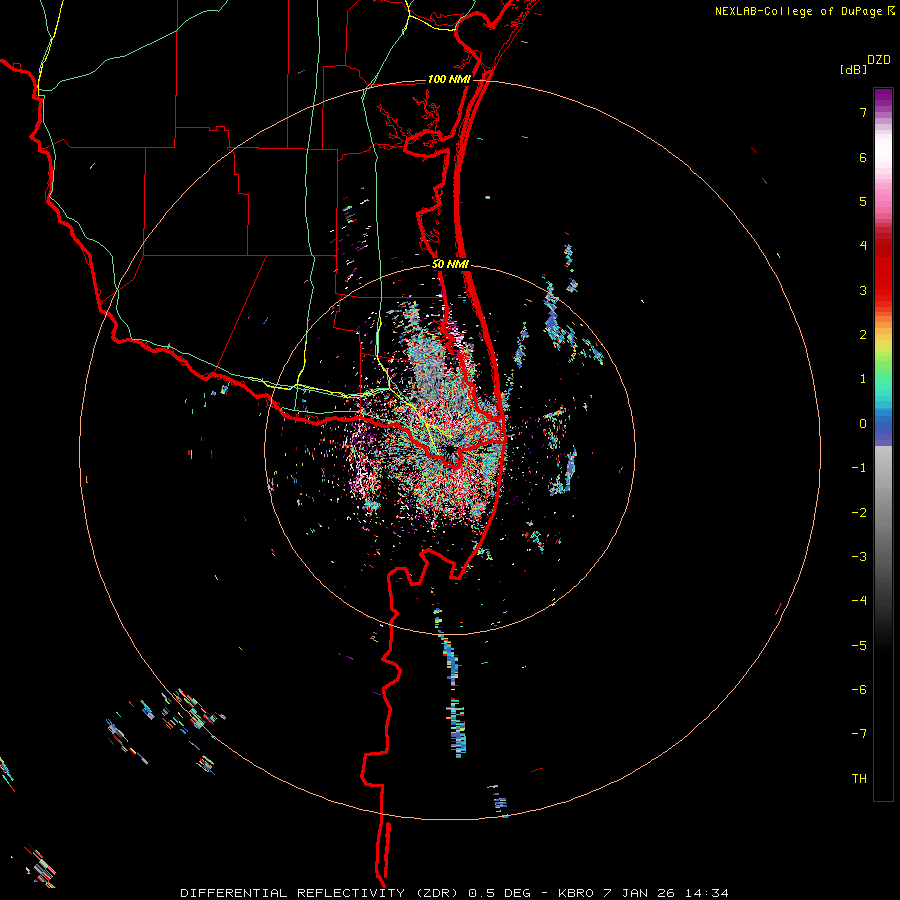Click the '0' value on the color scale
Screen dimensions: 900x900
(863, 424)
